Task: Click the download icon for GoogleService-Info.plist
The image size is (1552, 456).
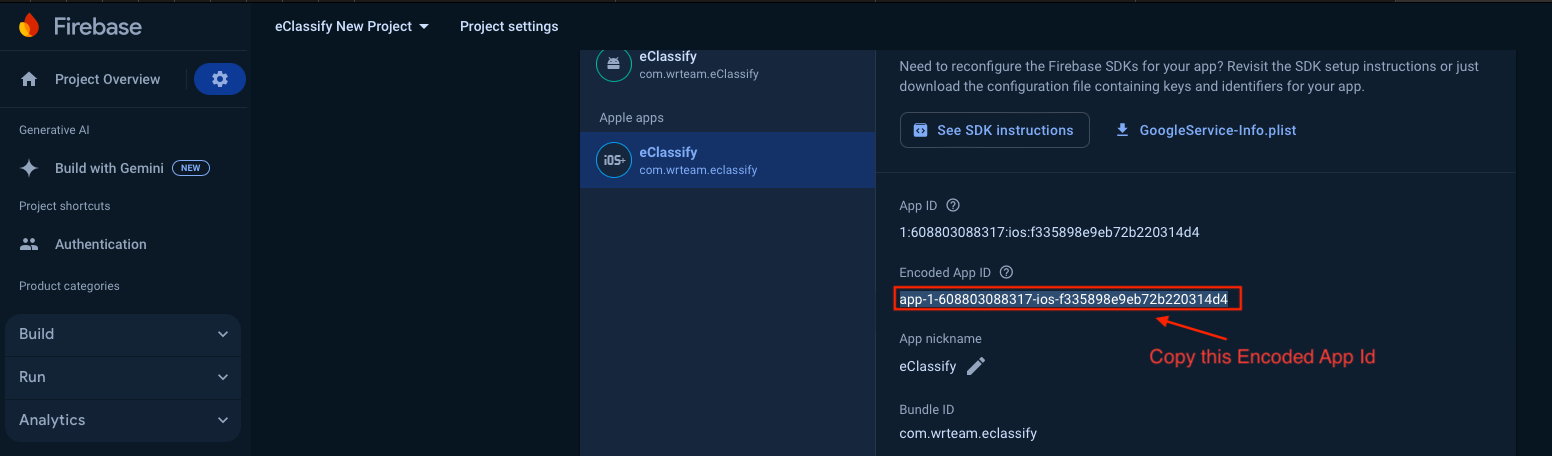Action: coord(1122,130)
